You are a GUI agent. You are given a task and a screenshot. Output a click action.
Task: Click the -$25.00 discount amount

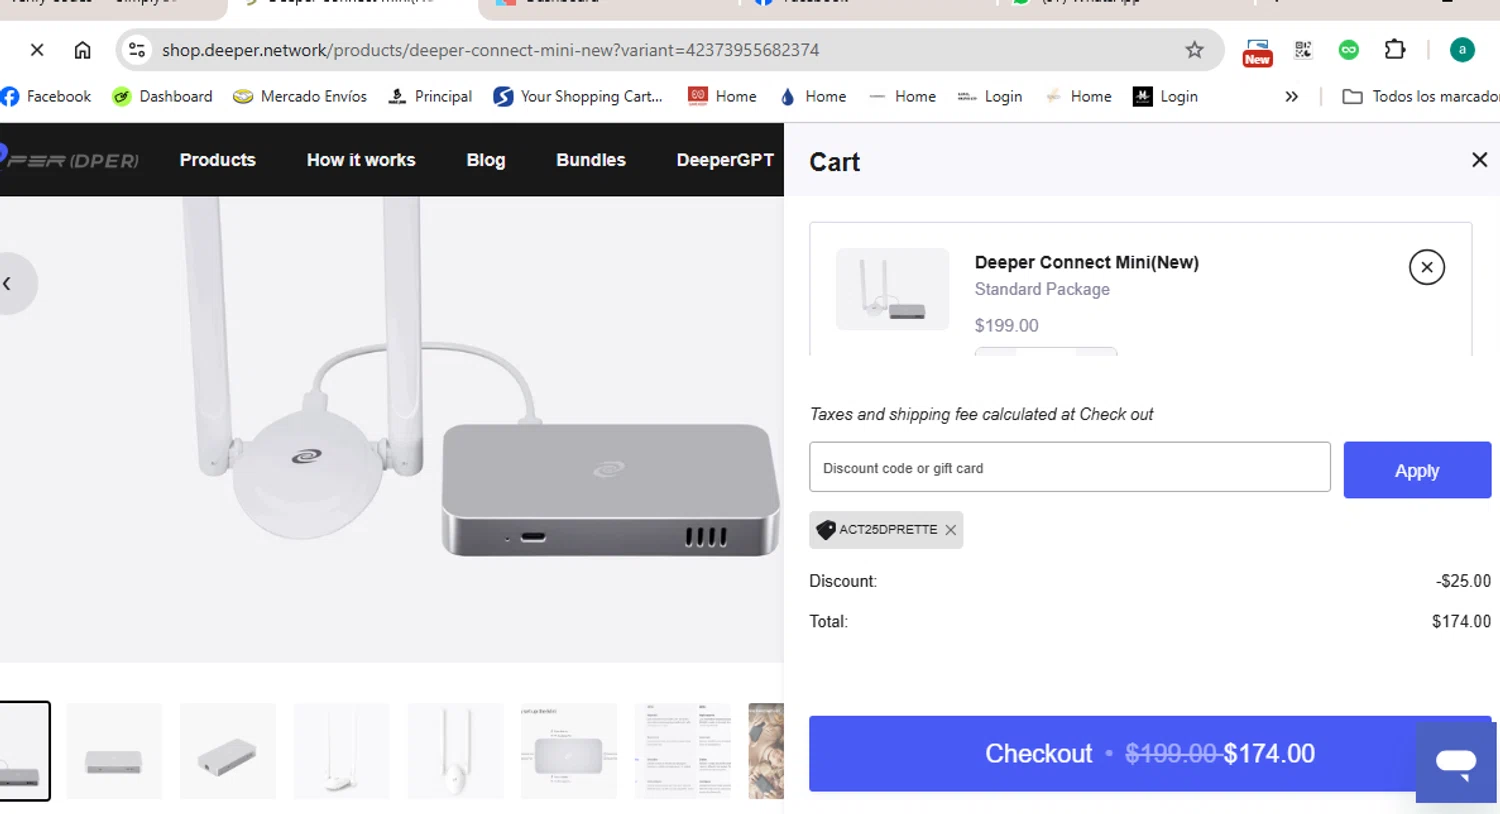point(1463,581)
